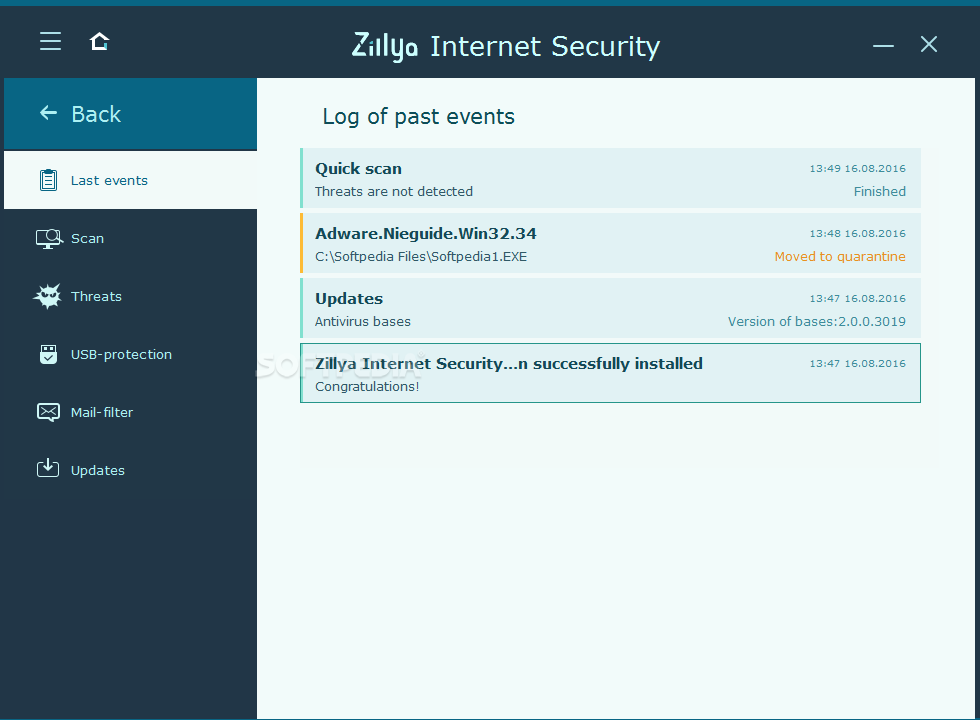The image size is (980, 720).
Task: Click the 'Log of past events' heading
Action: click(418, 117)
